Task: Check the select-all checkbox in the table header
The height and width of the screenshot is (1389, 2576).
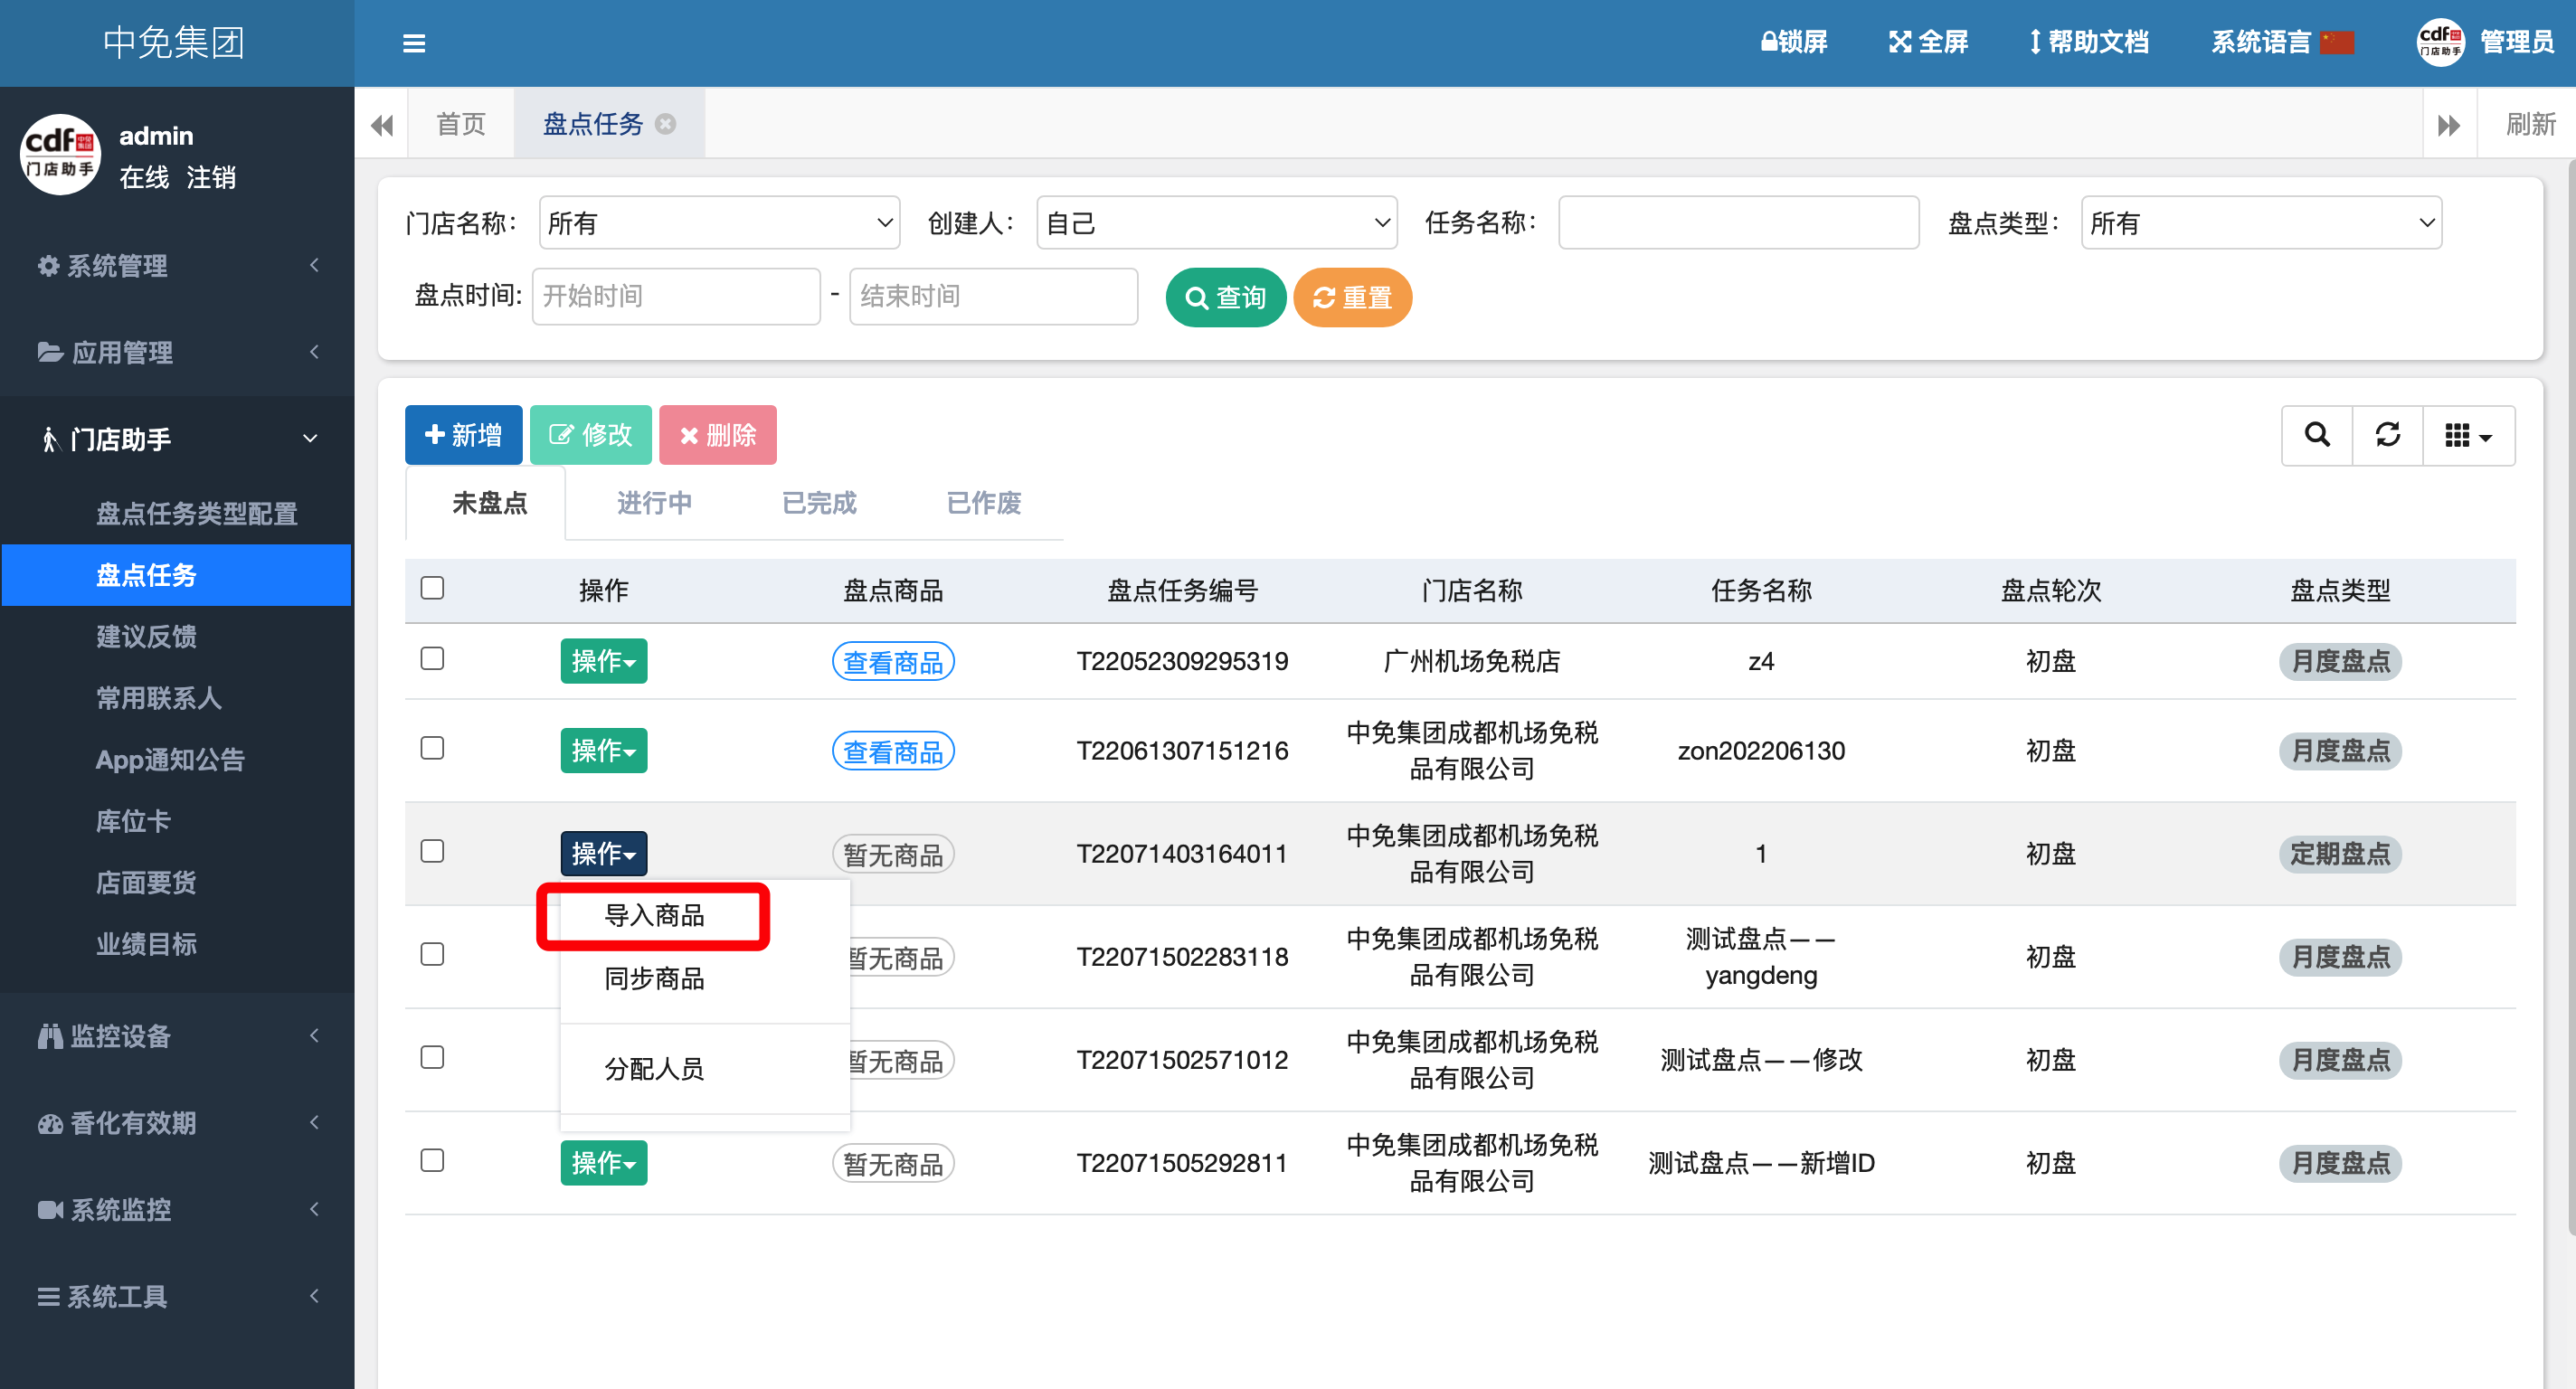Action: point(432,588)
